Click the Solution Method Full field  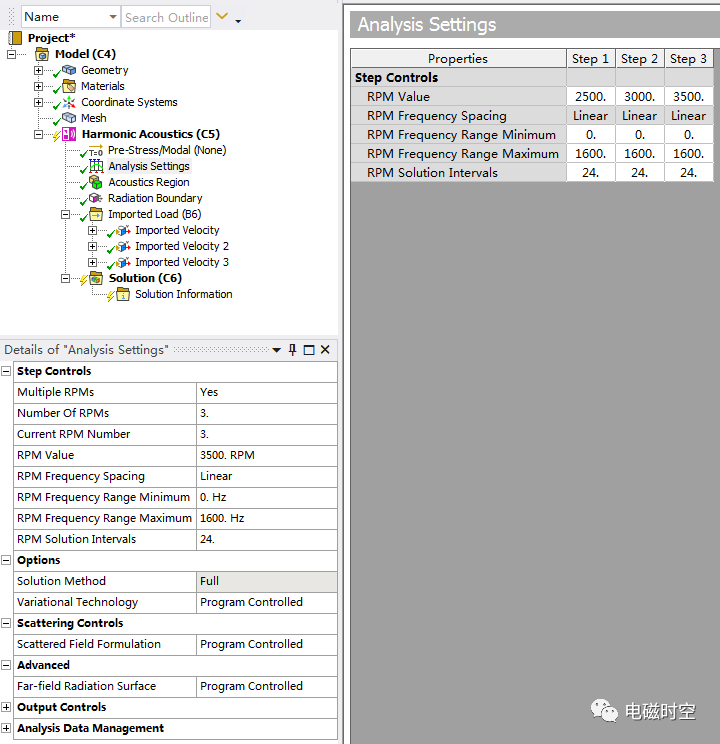point(267,581)
